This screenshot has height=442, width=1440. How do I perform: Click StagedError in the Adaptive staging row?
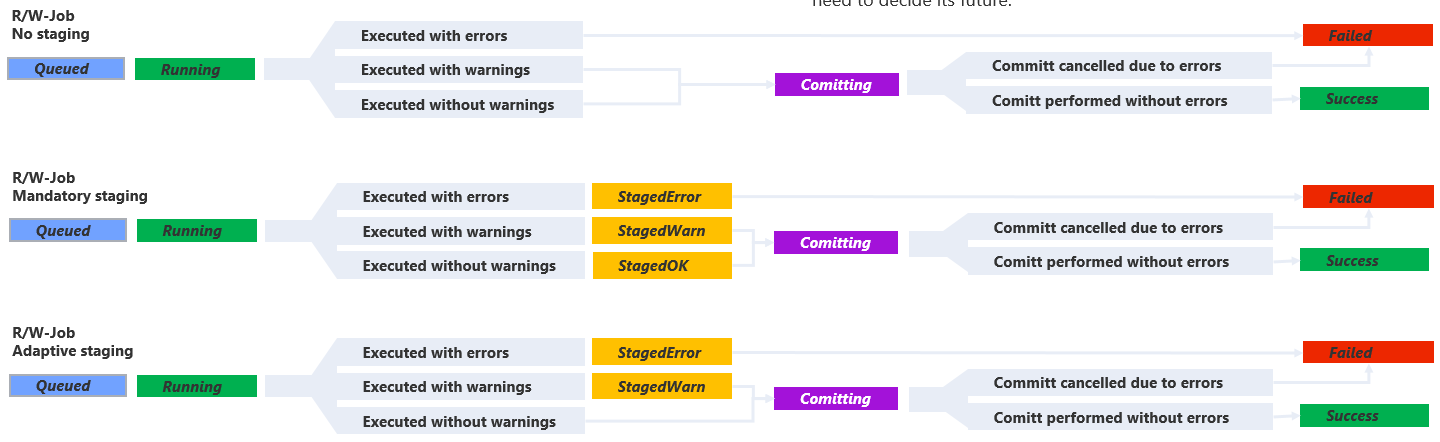[661, 353]
